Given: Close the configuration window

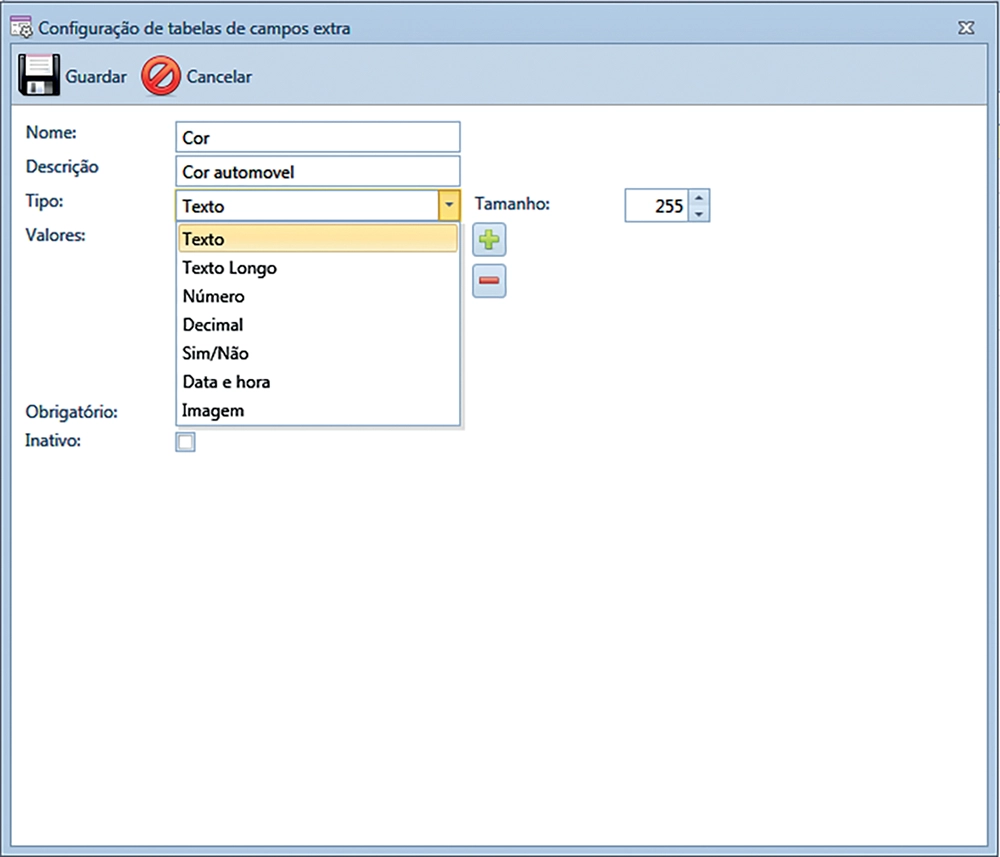Looking at the screenshot, I should pyautogui.click(x=966, y=28).
